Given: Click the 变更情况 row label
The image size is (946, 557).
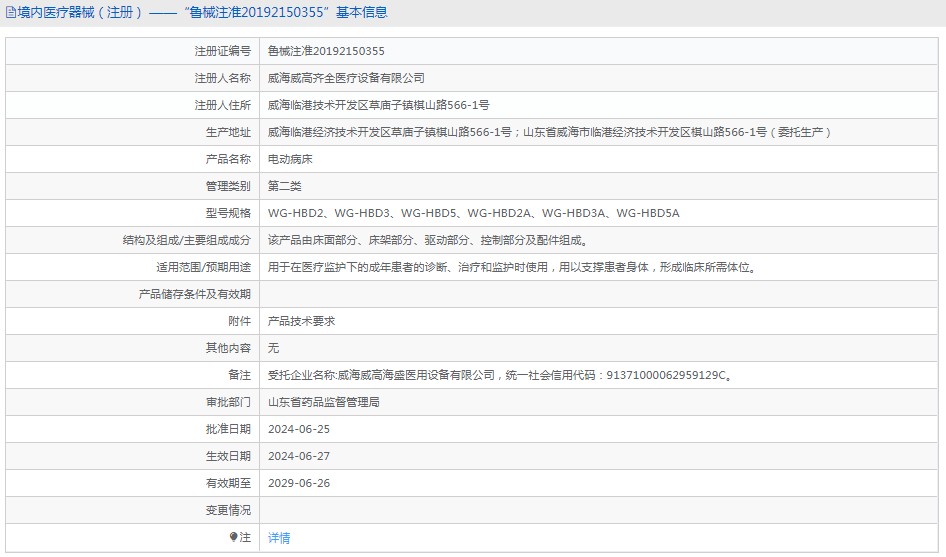Looking at the screenshot, I should 228,511.
